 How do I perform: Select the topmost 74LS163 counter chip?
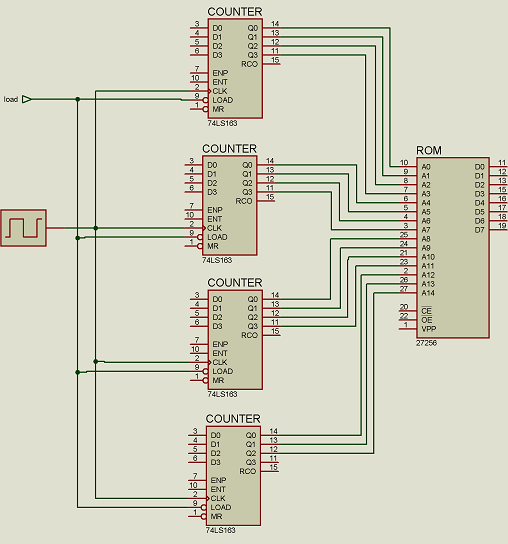tap(235, 69)
